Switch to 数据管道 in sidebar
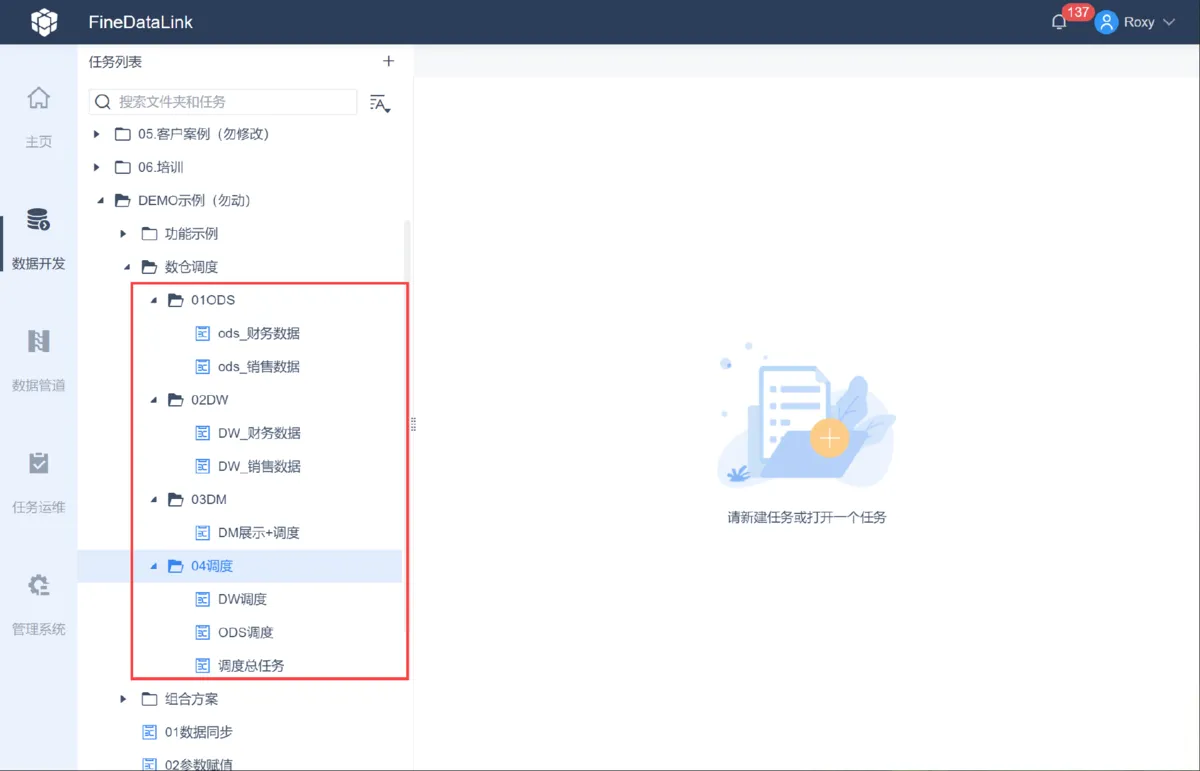The image size is (1200, 771). [38, 385]
